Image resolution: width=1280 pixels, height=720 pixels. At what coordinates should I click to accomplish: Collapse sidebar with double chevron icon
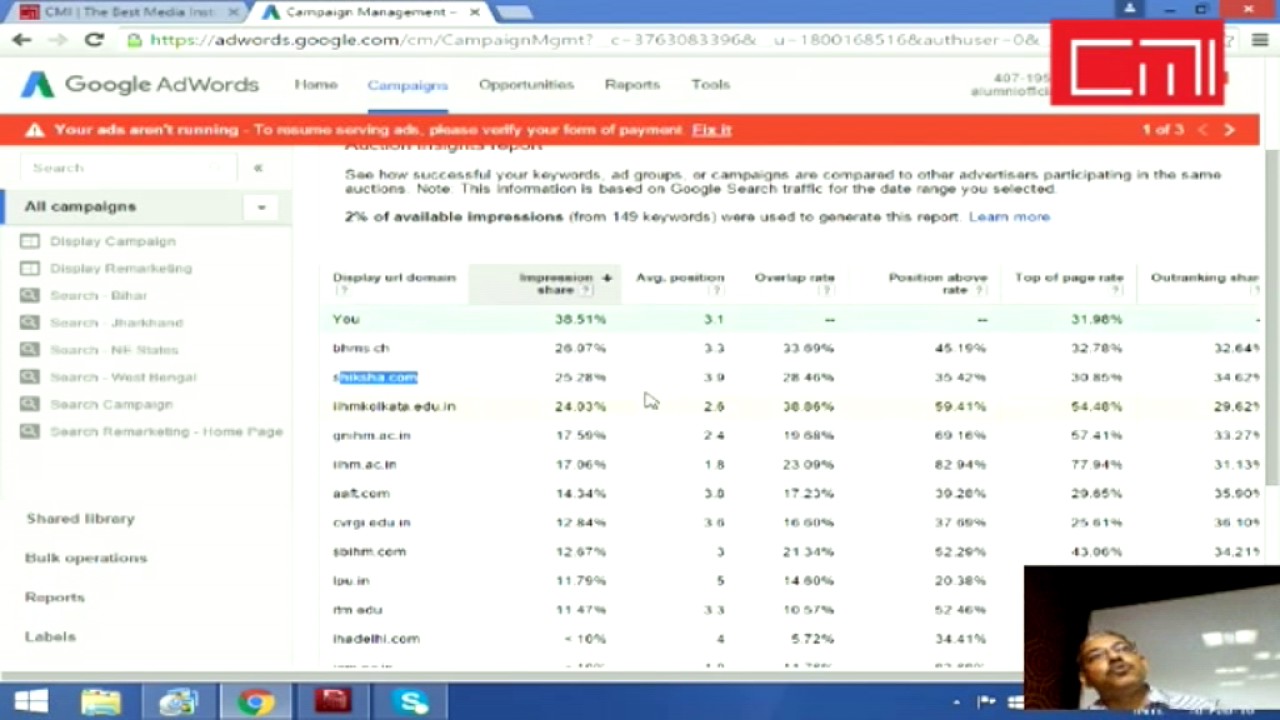tap(258, 168)
